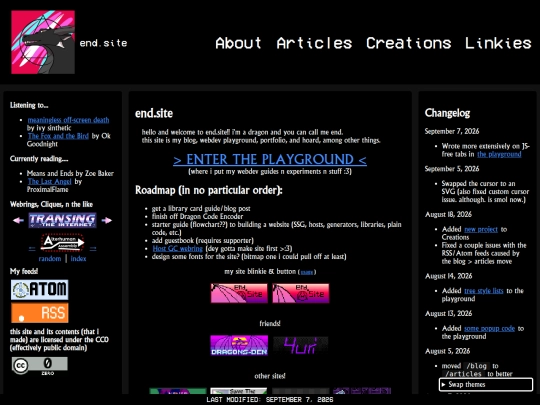The width and height of the screenshot is (540, 405).
Task: Click the end.site title text in header
Action: pos(103,43)
